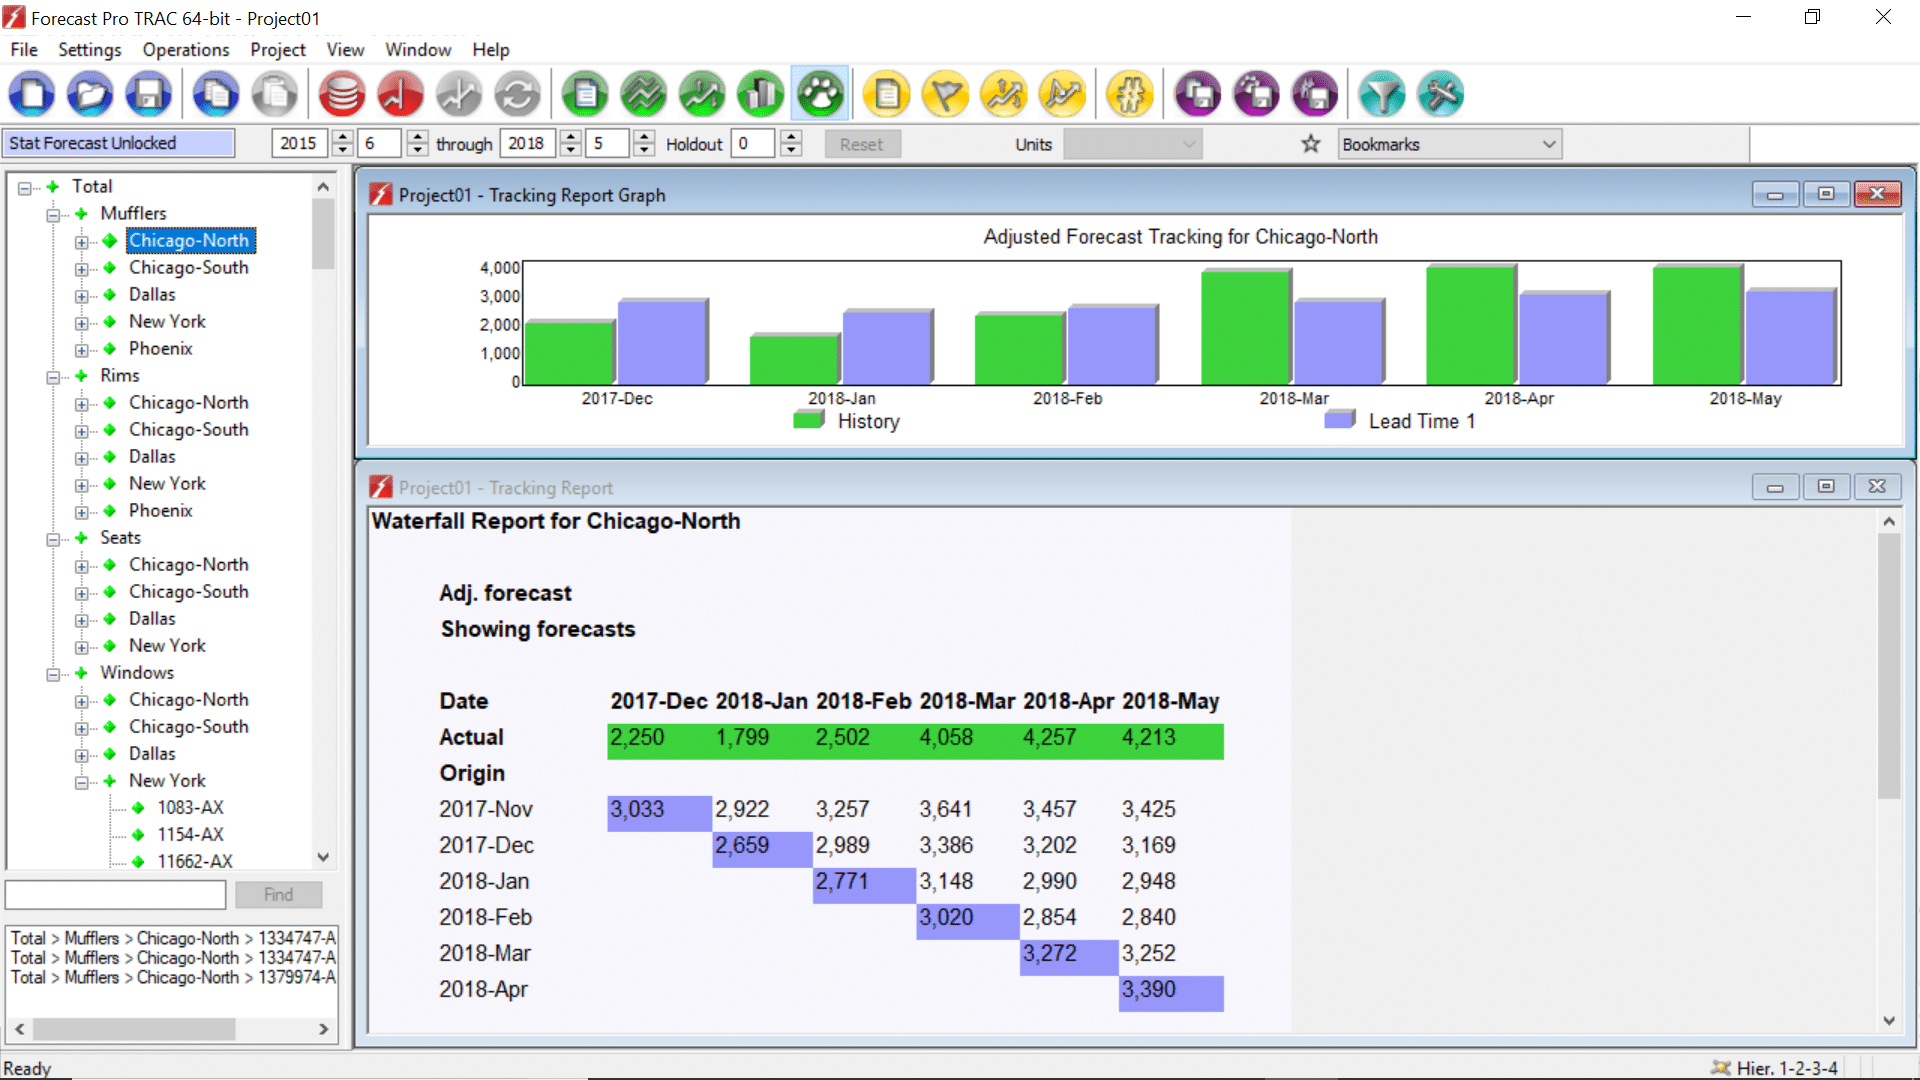
Task: Select the yellow hash numeric report icon
Action: point(1130,93)
